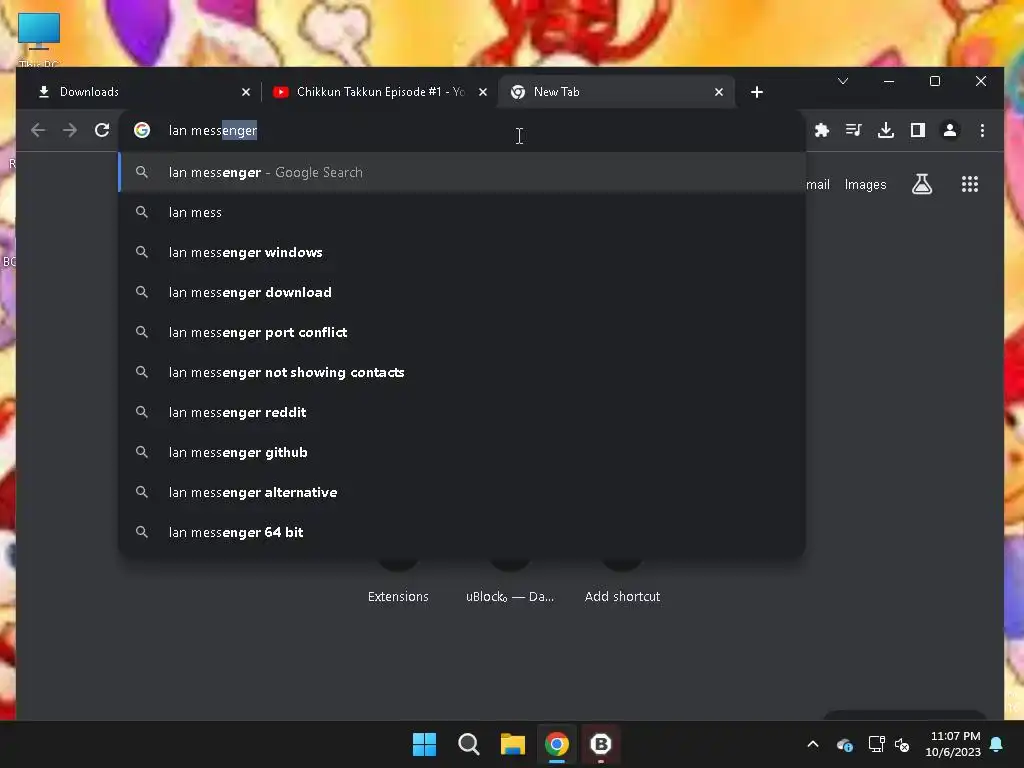Select the This PC desktop icon
Image resolution: width=1024 pixels, height=768 pixels.
click(x=39, y=40)
